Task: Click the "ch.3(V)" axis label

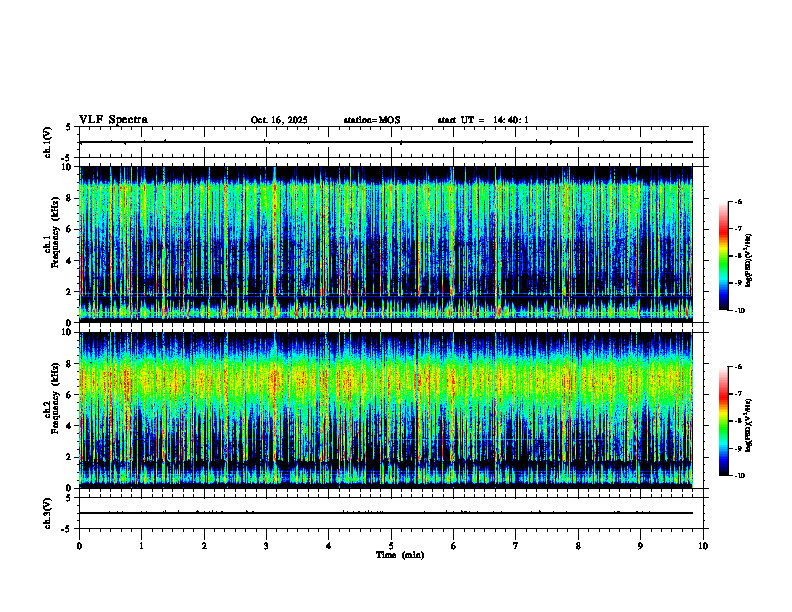Action: [x=48, y=513]
